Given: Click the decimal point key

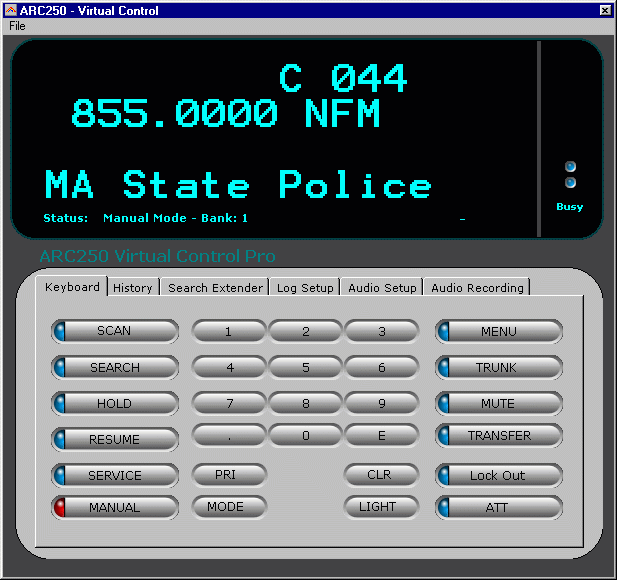Looking at the screenshot, I should (229, 435).
